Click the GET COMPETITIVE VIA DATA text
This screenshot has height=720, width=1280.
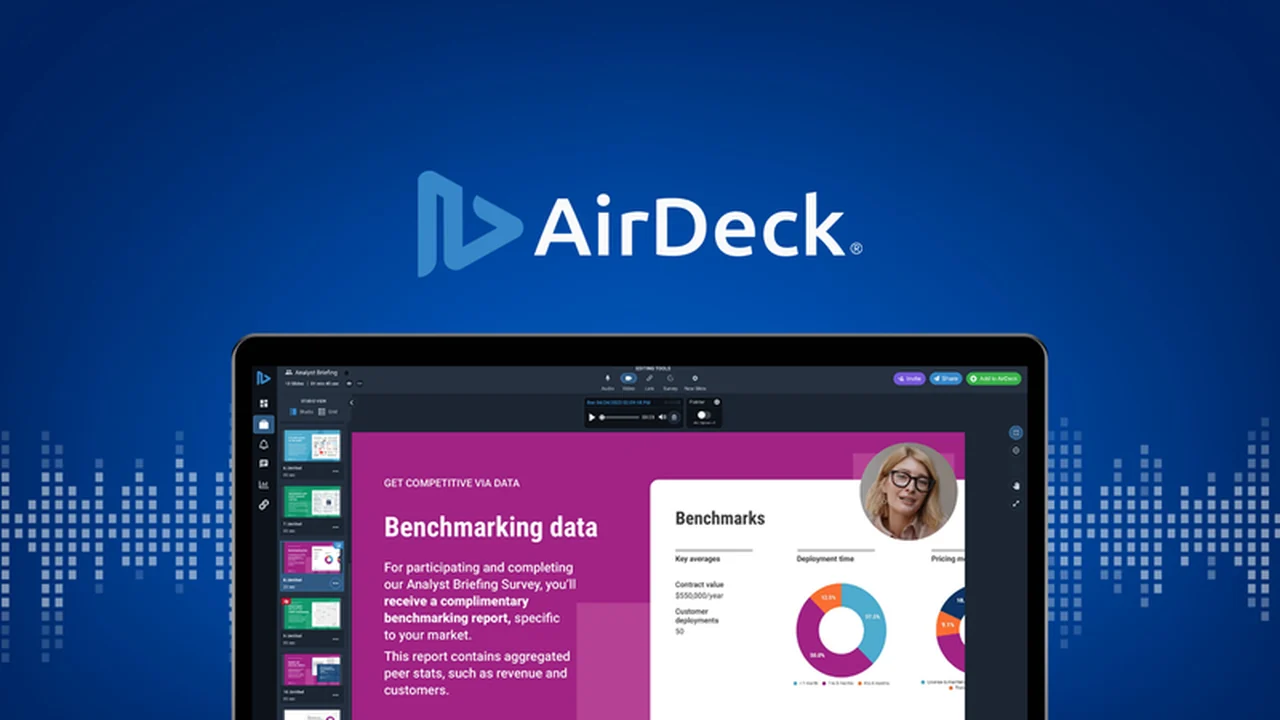click(x=452, y=483)
